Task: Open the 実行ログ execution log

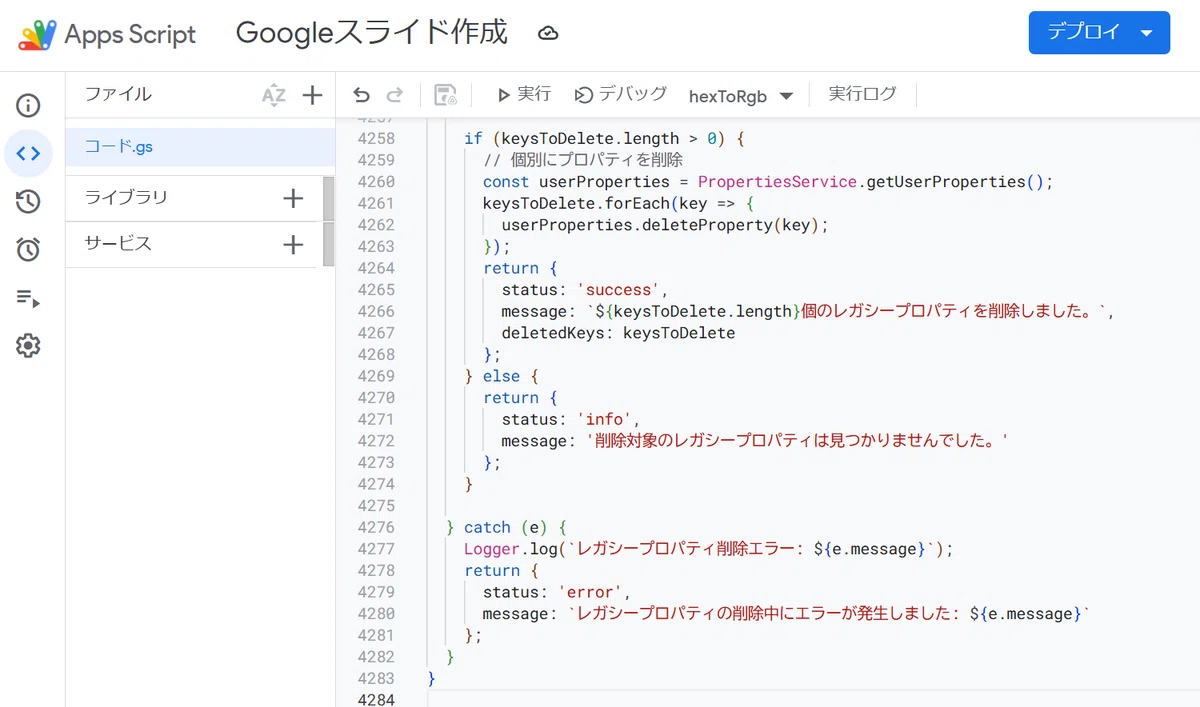Action: pyautogui.click(x=862, y=94)
